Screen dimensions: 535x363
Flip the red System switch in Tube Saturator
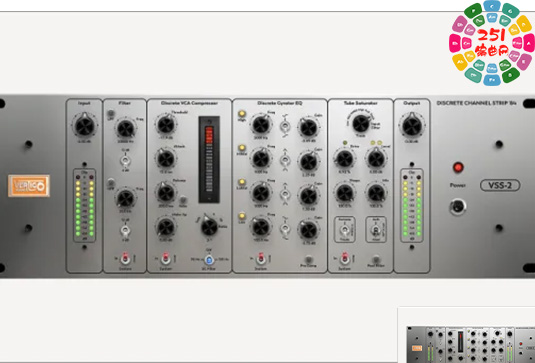pyautogui.click(x=345, y=259)
